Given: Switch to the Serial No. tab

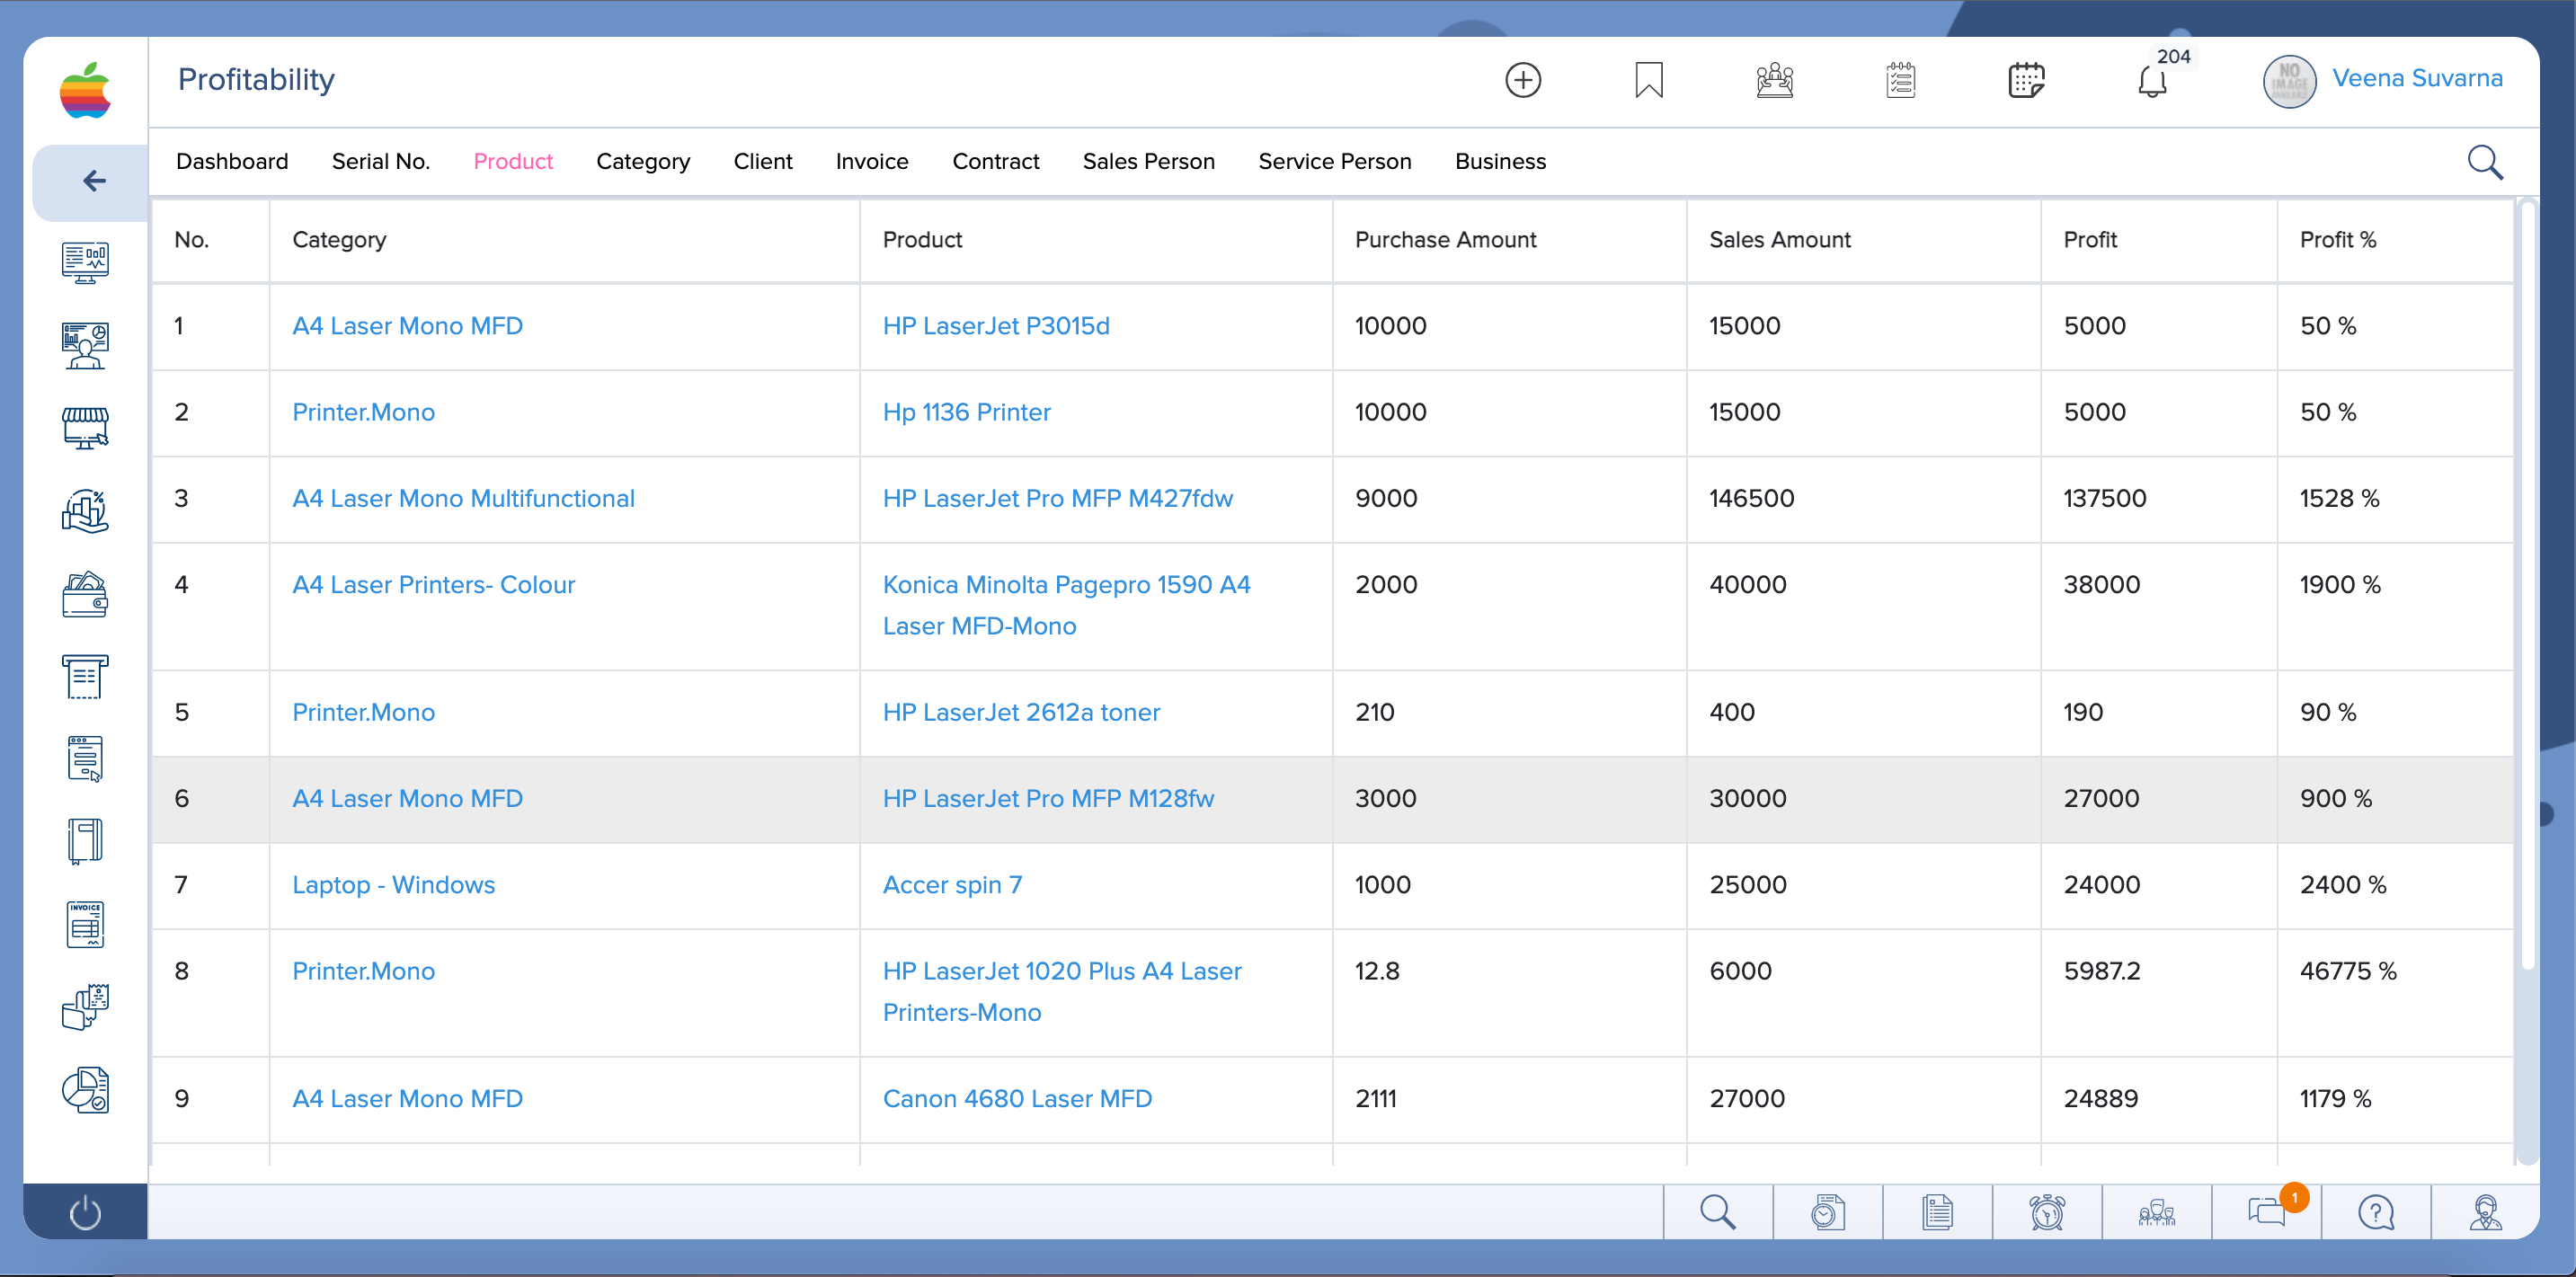Looking at the screenshot, I should tap(381, 162).
